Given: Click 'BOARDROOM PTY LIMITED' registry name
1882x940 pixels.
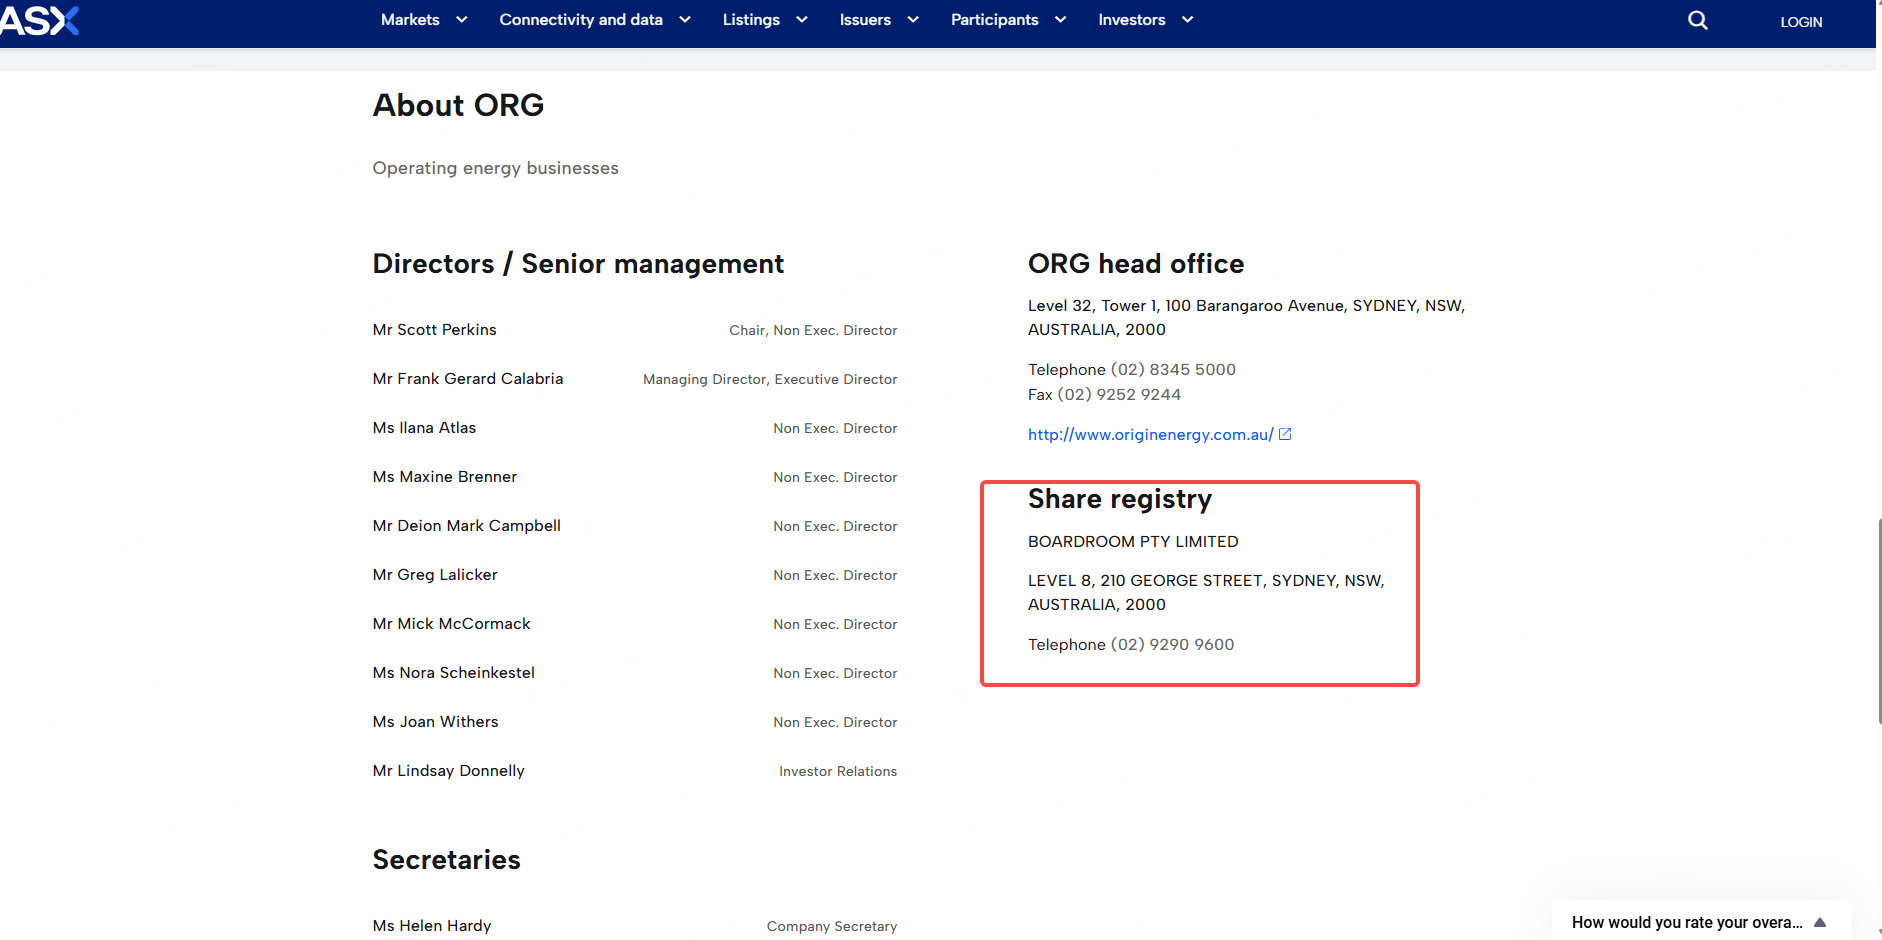Looking at the screenshot, I should tap(1133, 542).
